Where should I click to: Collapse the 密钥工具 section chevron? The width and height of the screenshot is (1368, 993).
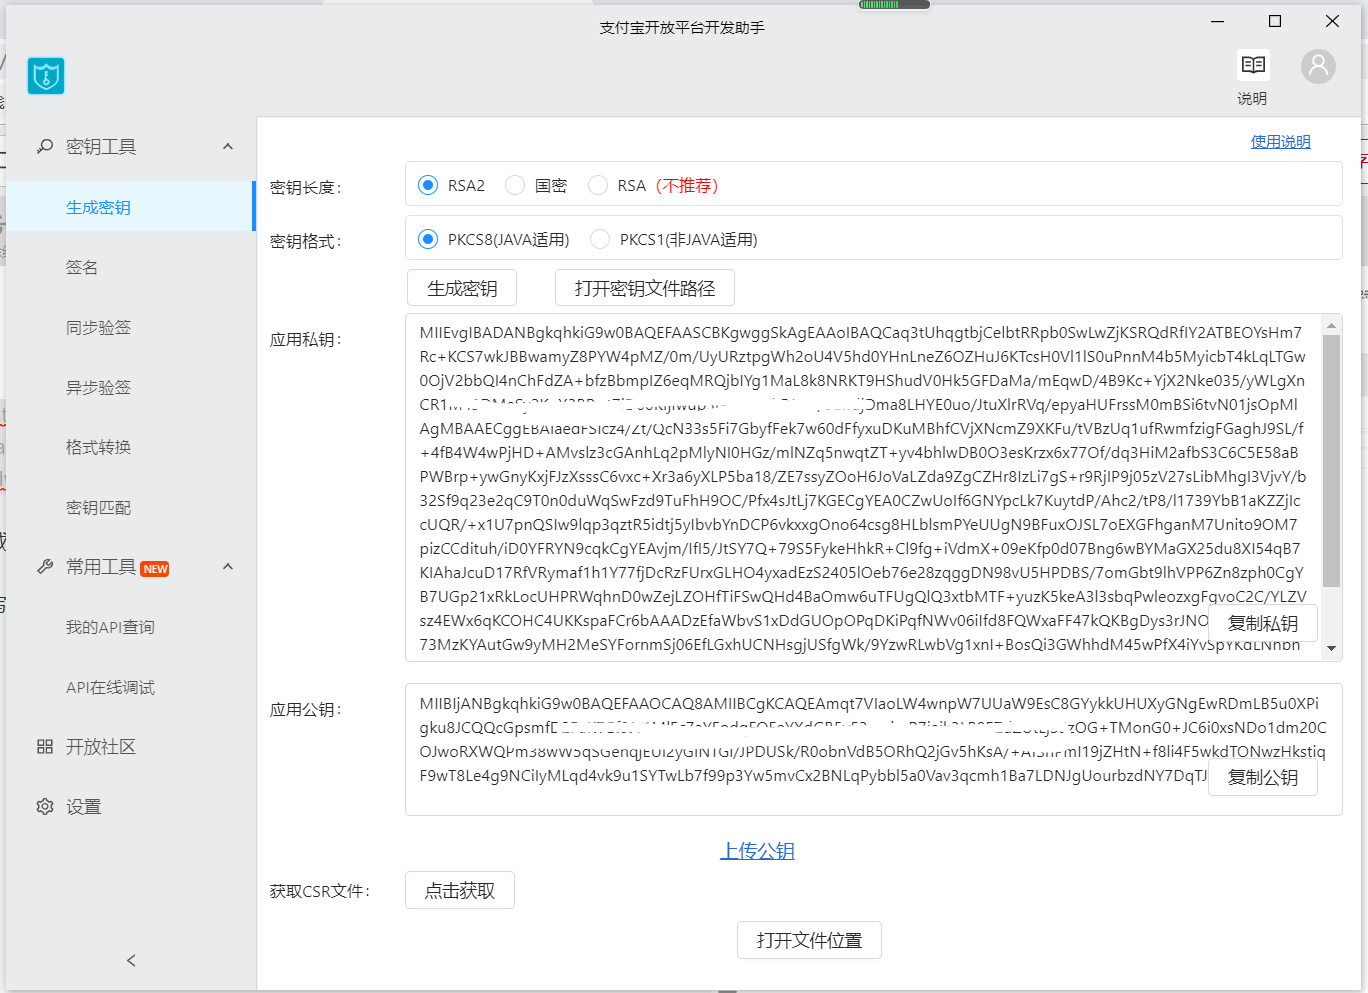click(x=228, y=147)
